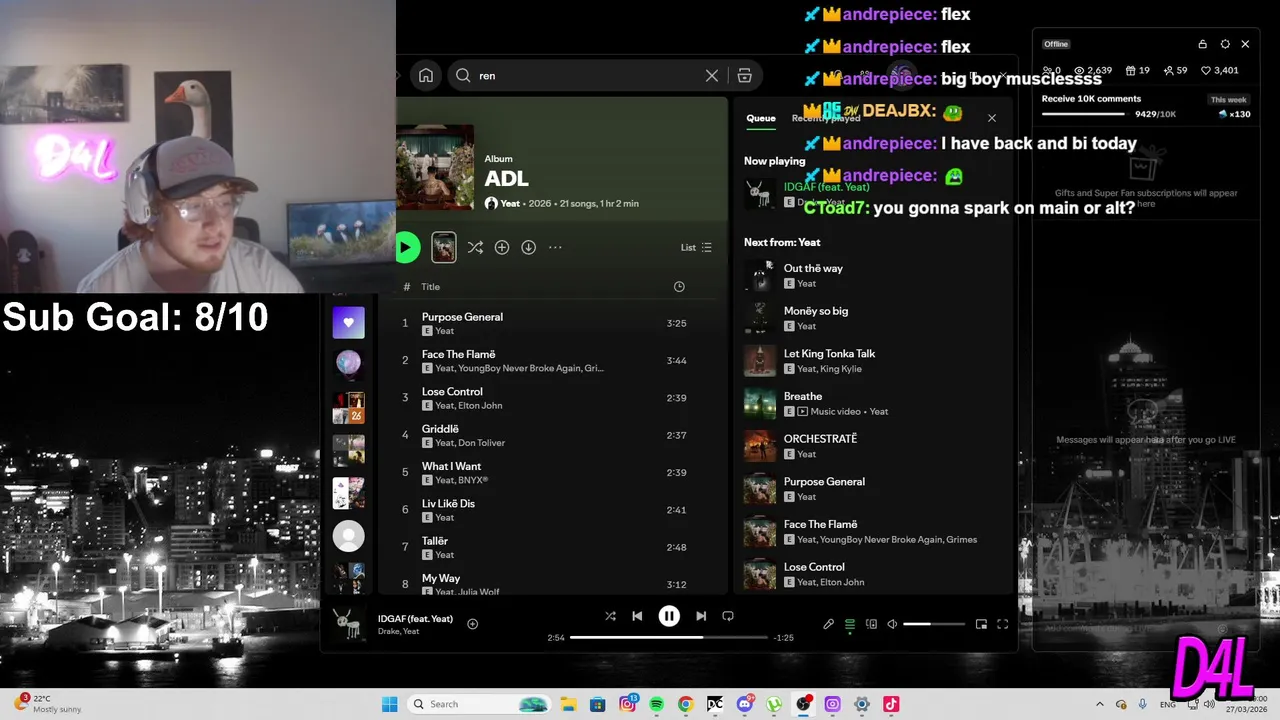Screen dimensions: 1280x720
Task: Skip to previous track
Action: [637, 616]
